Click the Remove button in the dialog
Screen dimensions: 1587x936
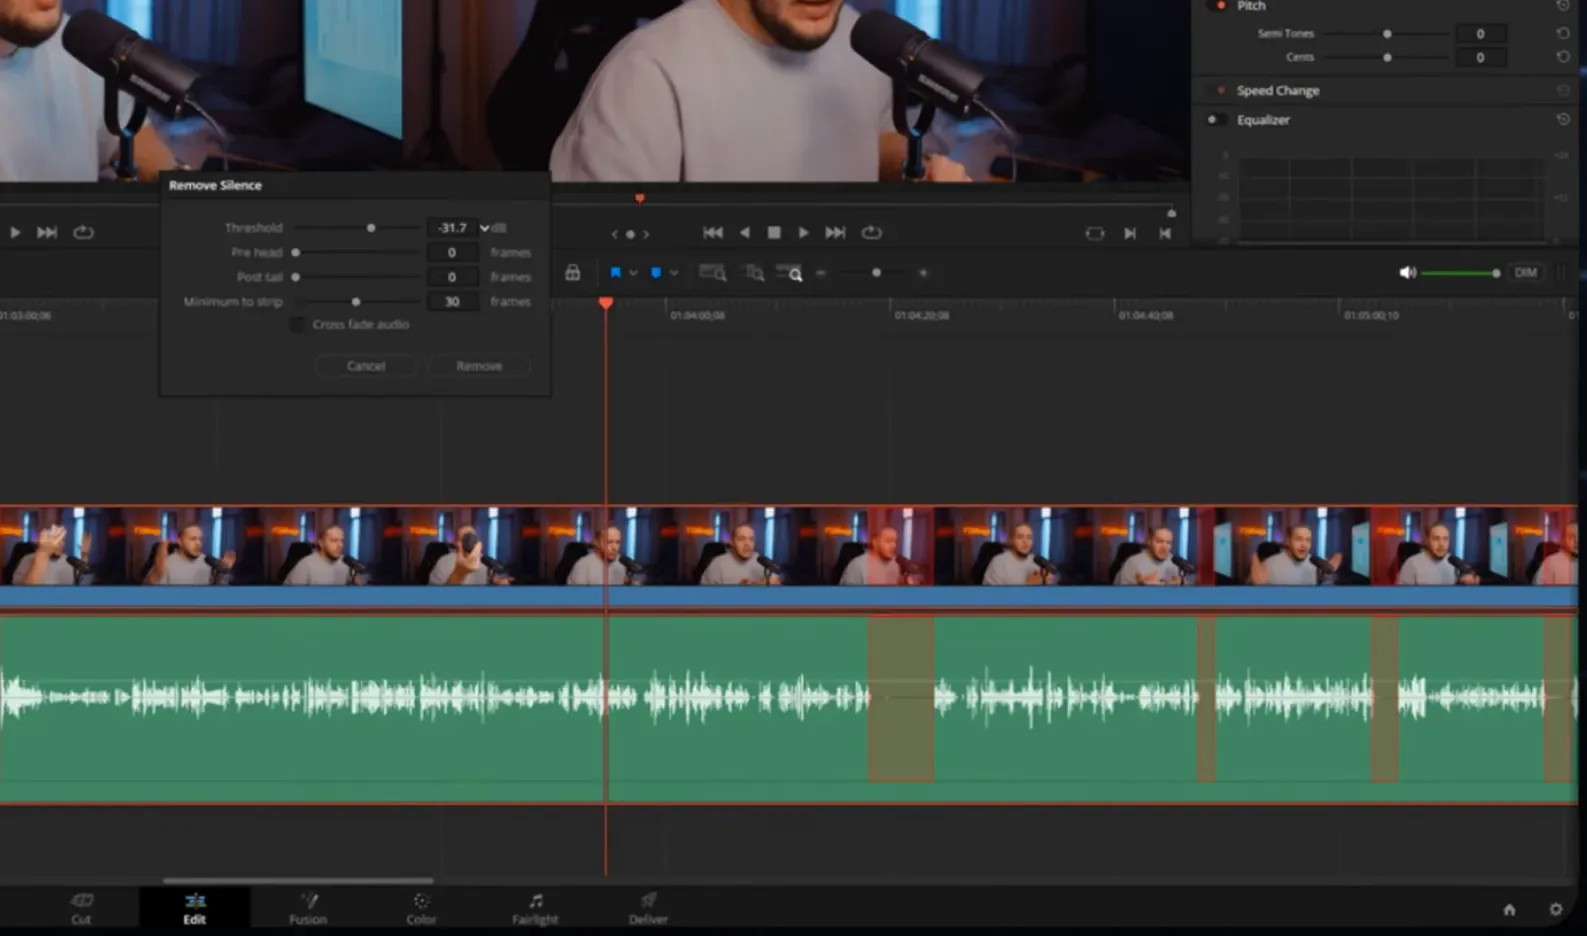tap(479, 366)
